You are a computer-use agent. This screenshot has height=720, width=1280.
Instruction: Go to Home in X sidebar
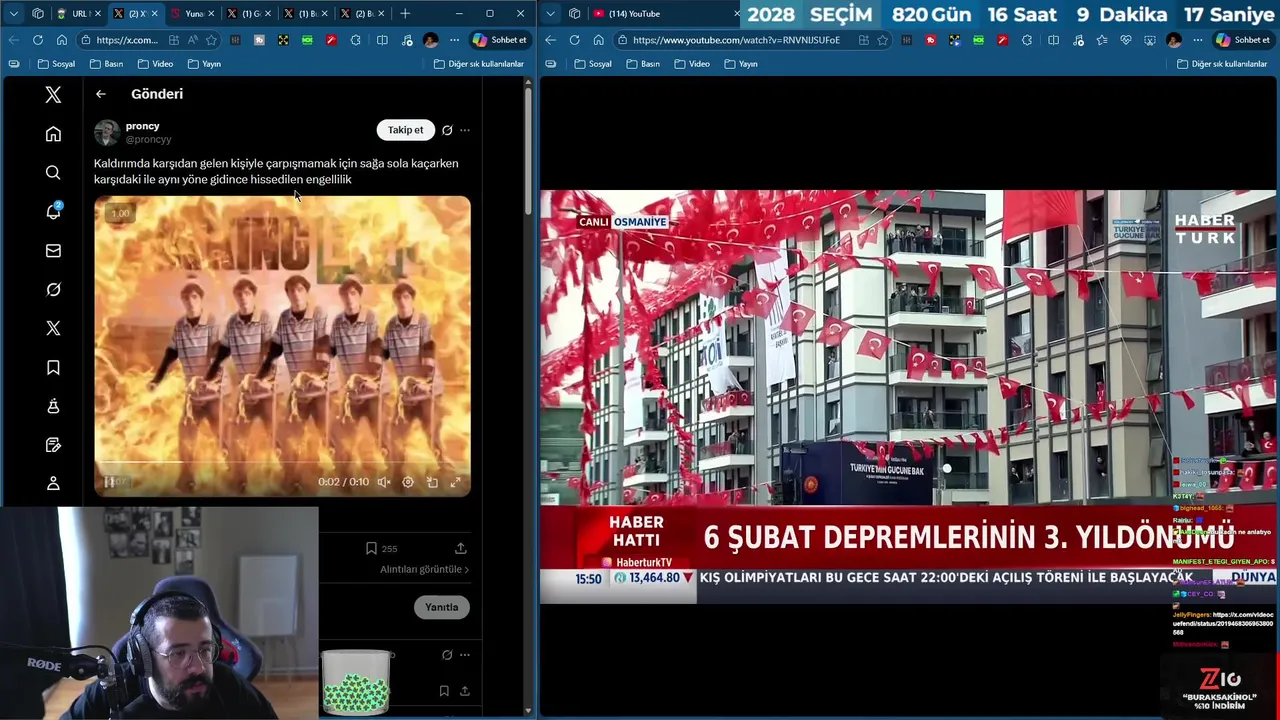click(x=53, y=134)
